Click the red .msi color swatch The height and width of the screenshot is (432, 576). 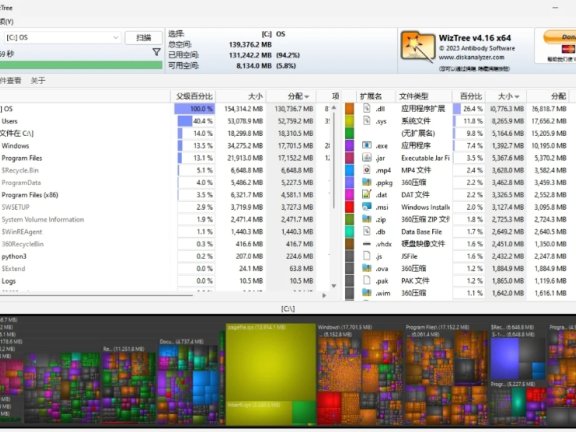(349, 206)
